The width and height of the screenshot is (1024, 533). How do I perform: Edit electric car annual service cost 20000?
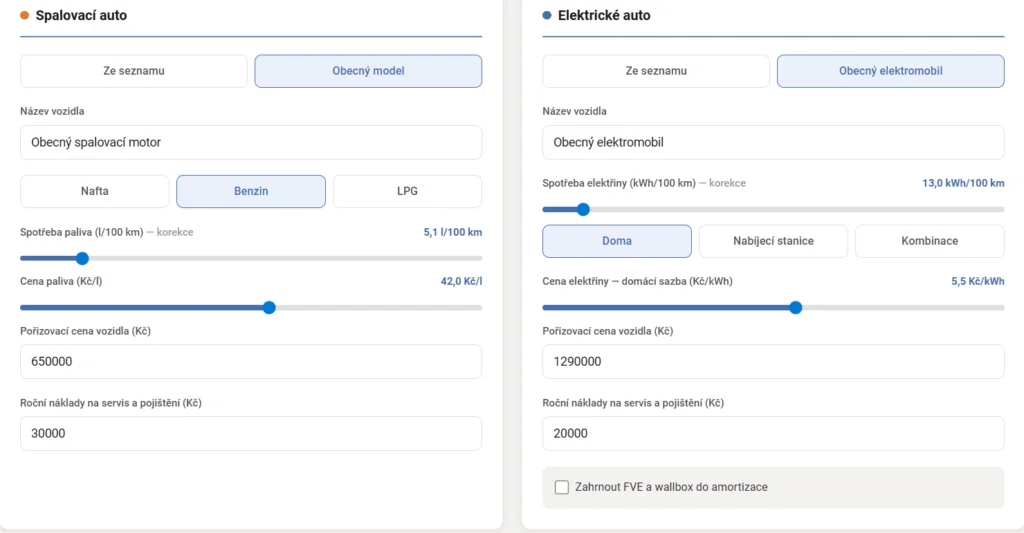click(x=773, y=433)
